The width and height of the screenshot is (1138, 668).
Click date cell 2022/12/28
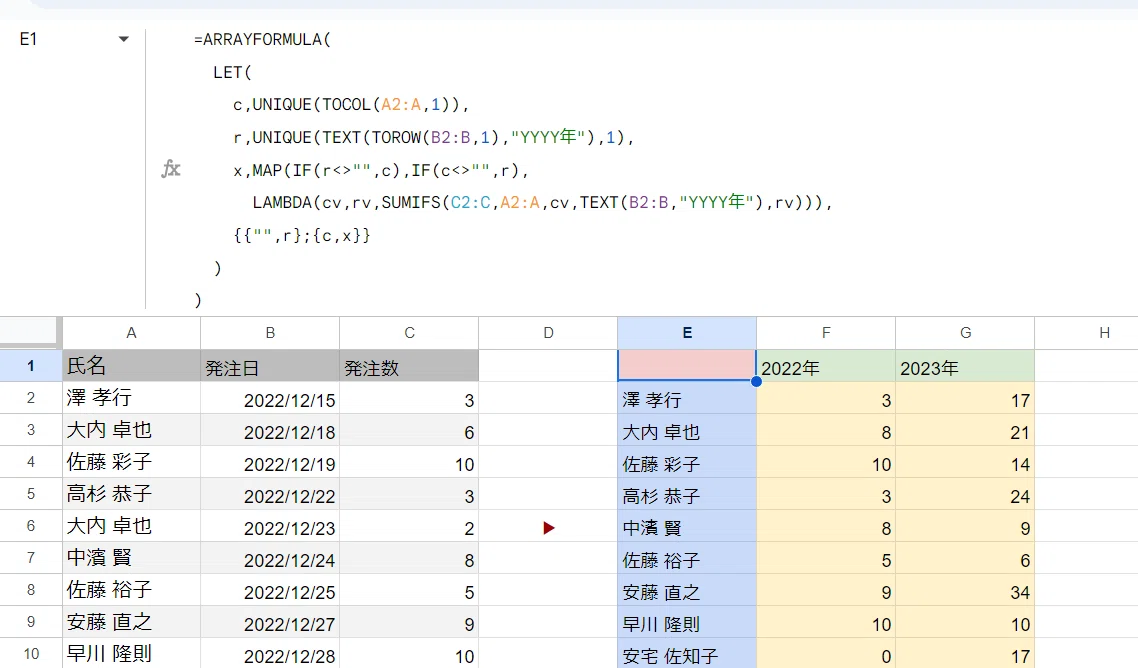click(x=270, y=653)
